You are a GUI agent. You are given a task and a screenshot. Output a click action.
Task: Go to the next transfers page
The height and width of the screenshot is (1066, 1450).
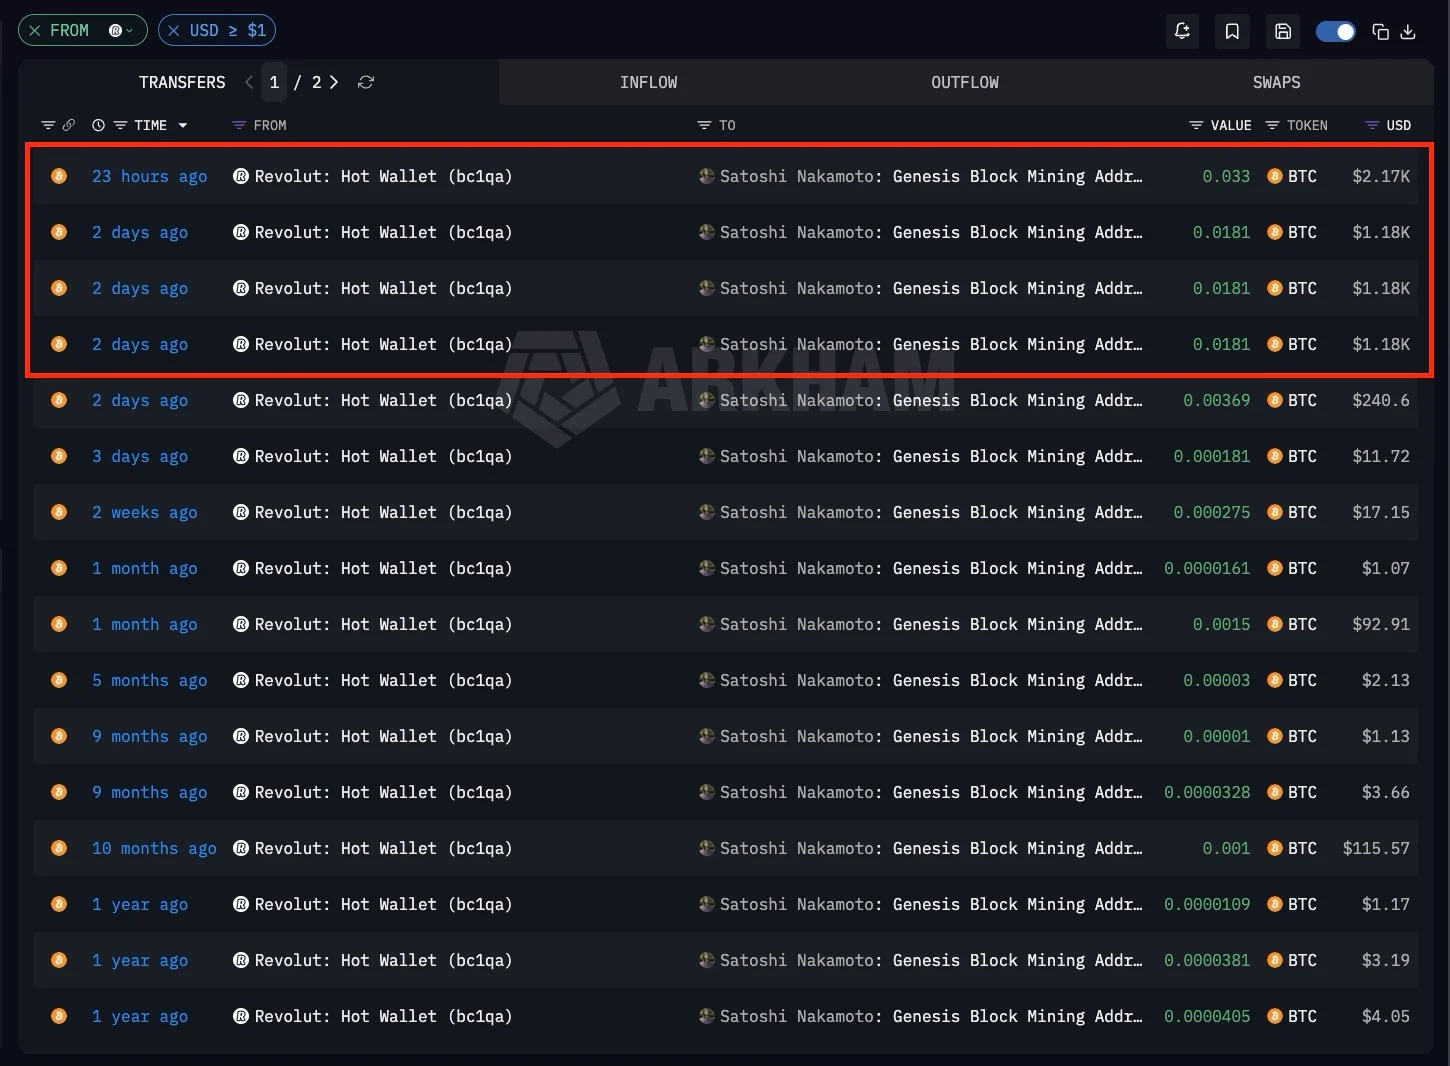coord(334,82)
